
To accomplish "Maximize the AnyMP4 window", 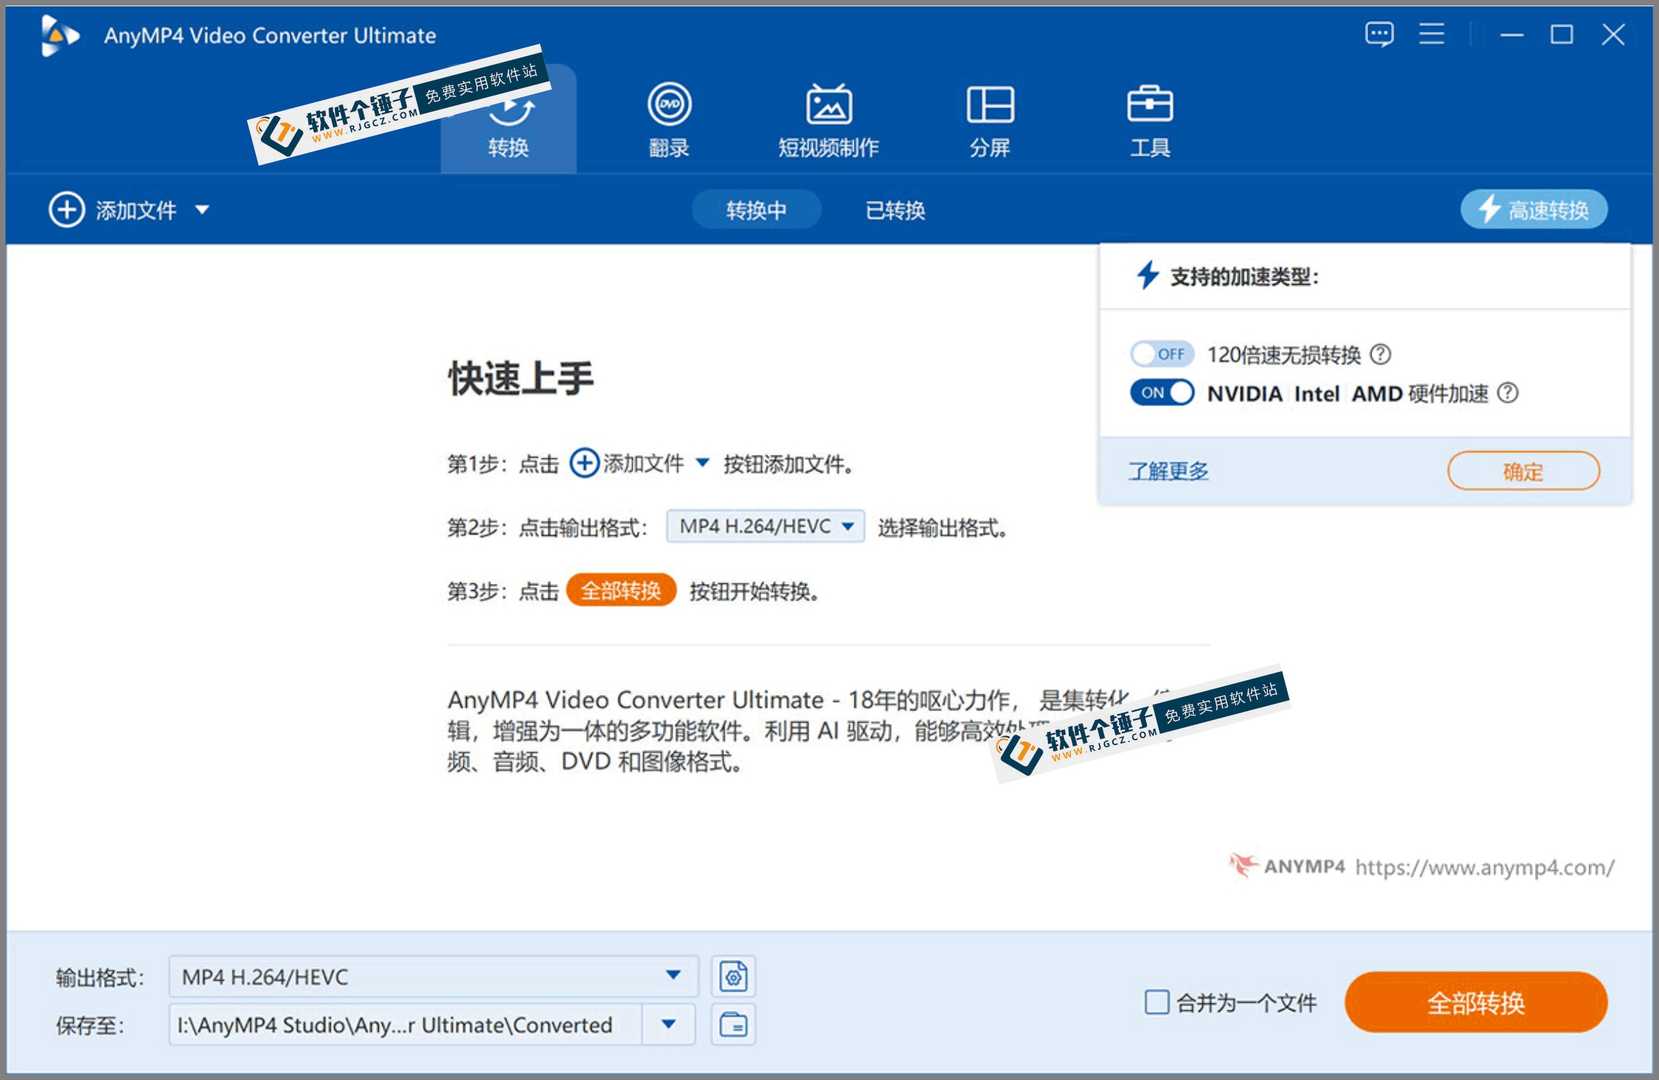I will click(x=1561, y=35).
